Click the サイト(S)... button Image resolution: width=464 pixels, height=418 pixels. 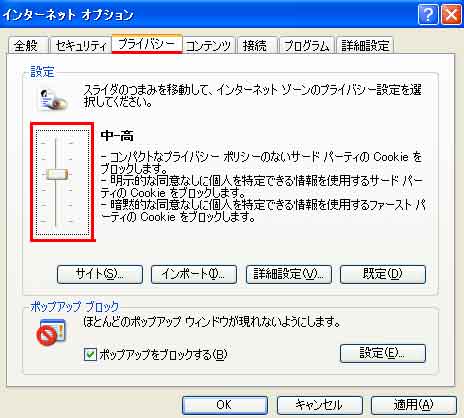pos(100,274)
